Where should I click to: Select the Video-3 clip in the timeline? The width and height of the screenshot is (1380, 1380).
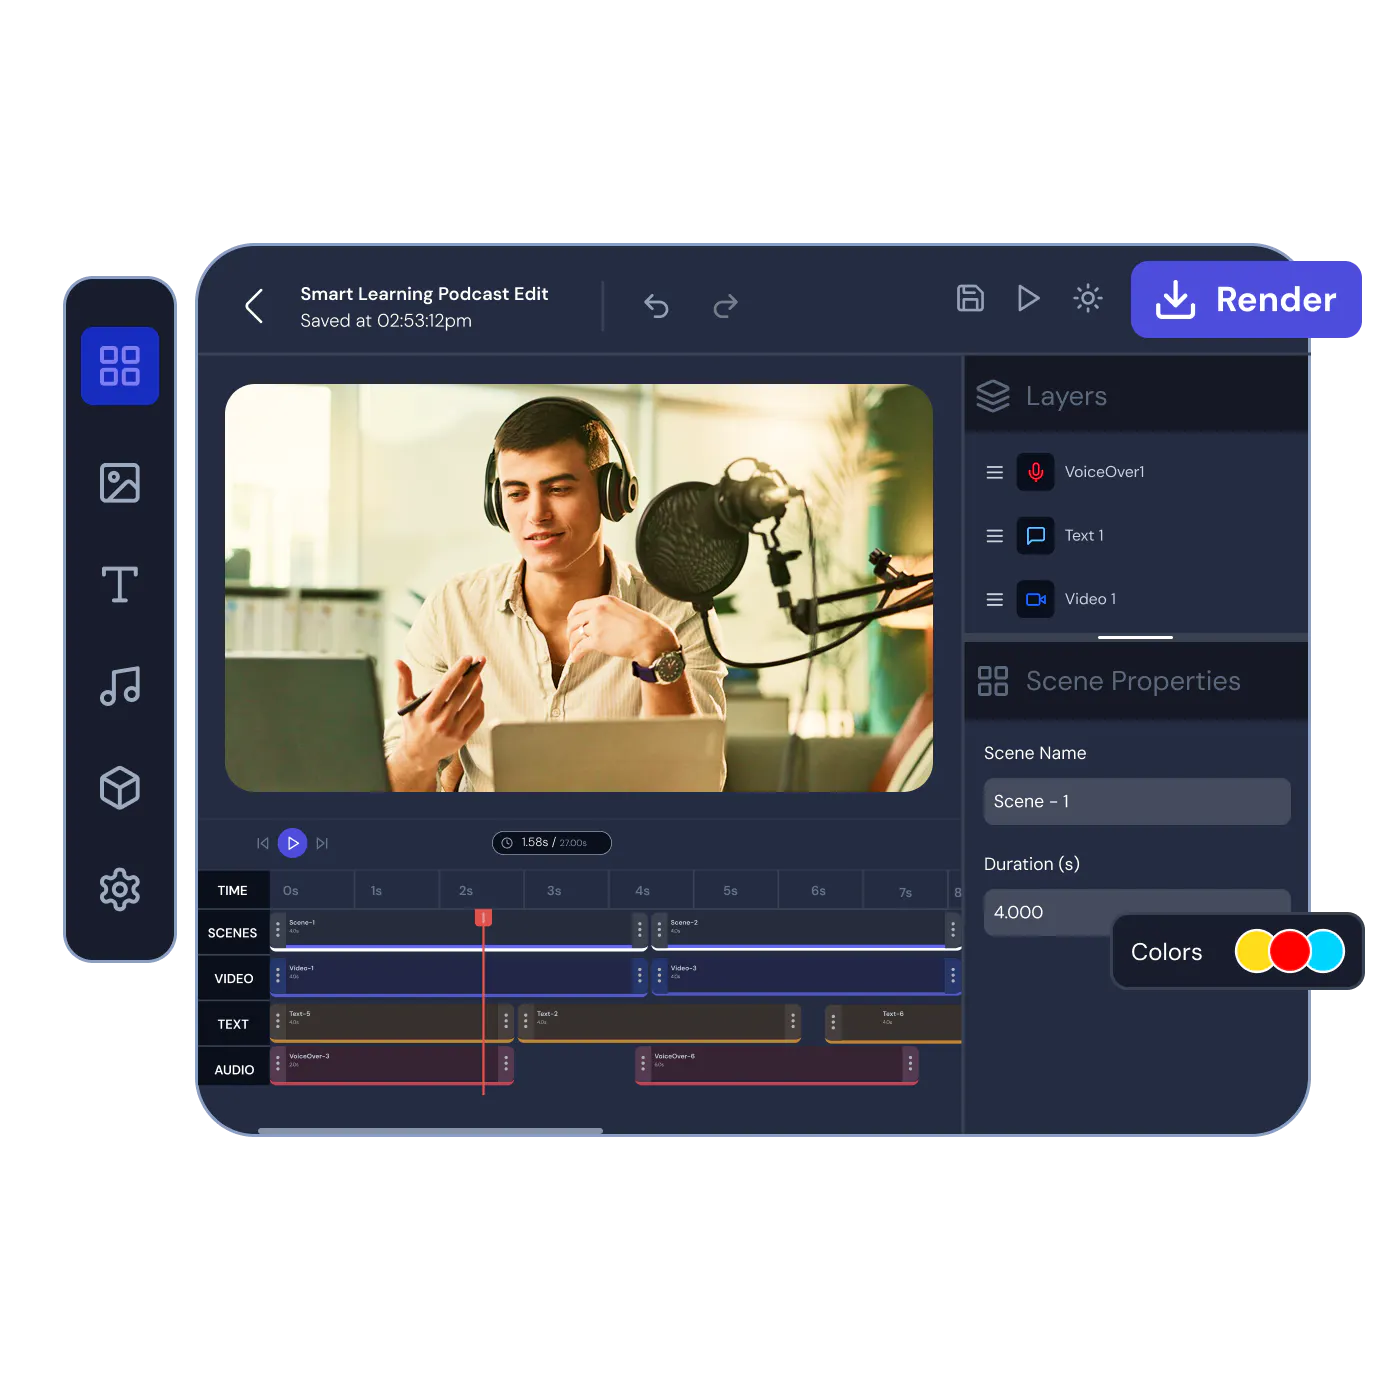click(x=806, y=976)
